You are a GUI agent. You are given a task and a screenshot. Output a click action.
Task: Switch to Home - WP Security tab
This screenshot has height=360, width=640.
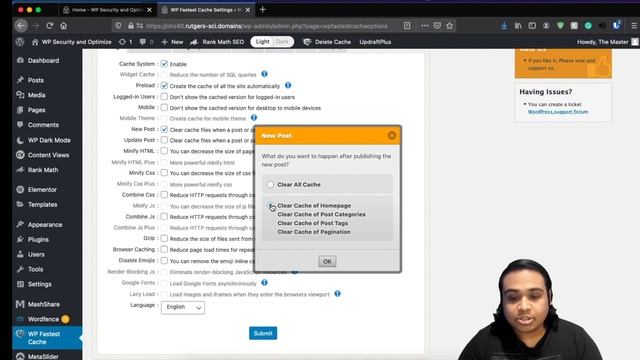[108, 10]
